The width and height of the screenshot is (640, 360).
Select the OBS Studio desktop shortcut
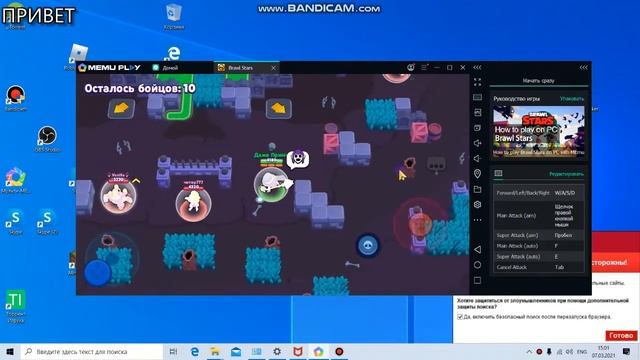coord(47,139)
